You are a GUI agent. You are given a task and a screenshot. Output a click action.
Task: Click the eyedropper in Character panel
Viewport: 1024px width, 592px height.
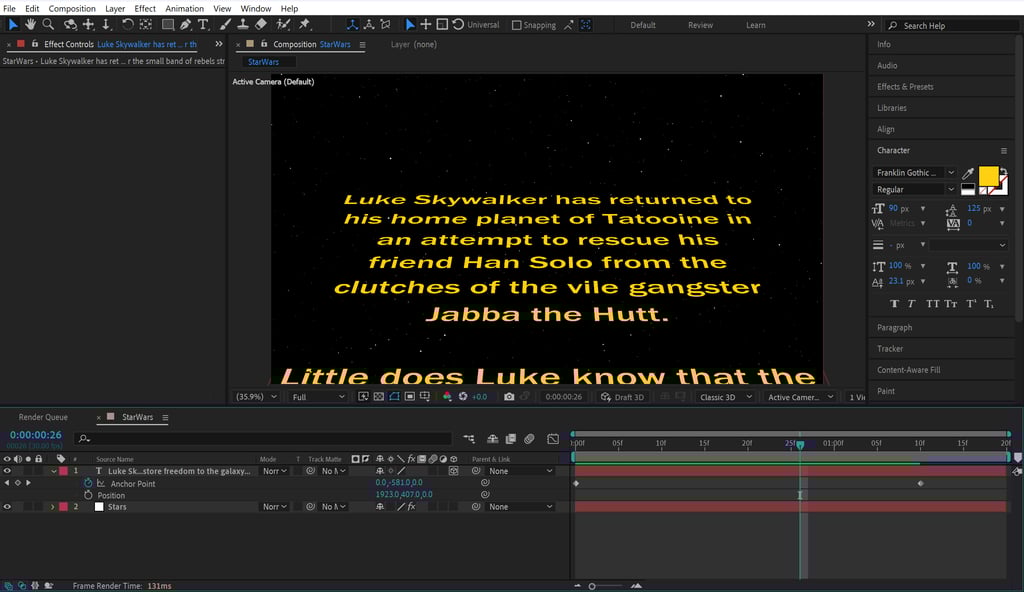[x=968, y=173]
